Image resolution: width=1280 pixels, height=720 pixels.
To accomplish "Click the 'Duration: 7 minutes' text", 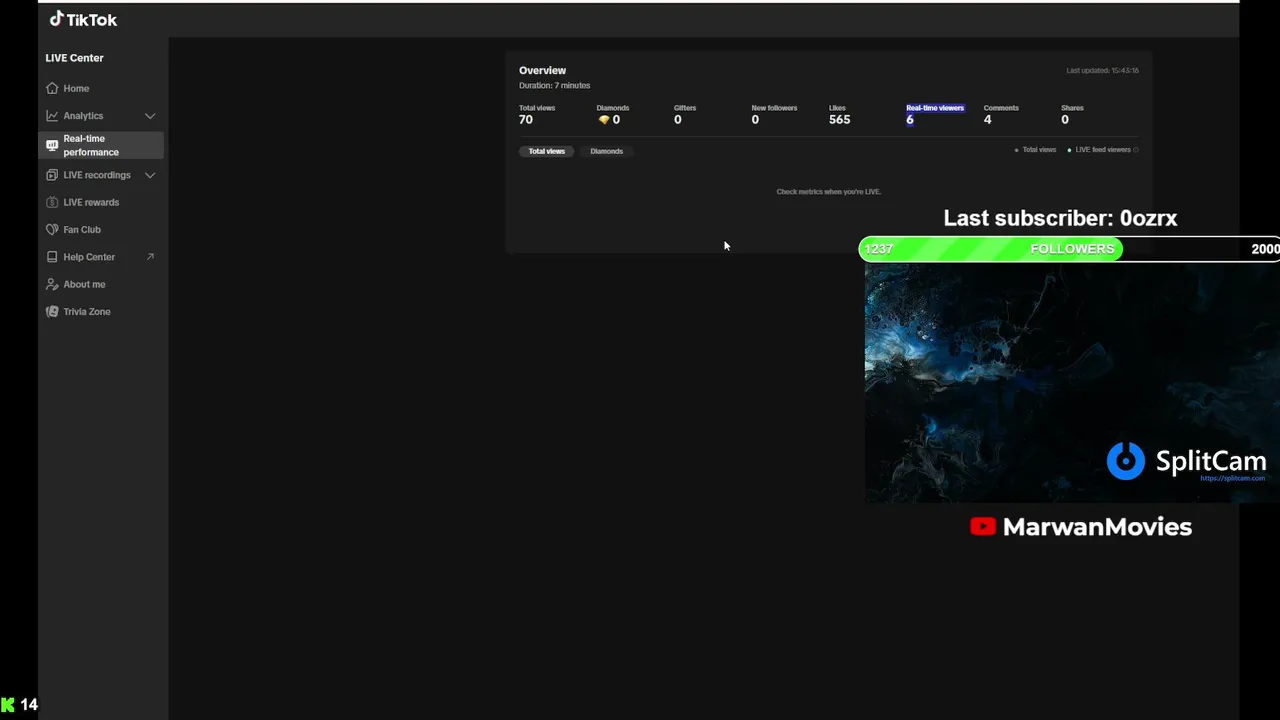I will (x=554, y=86).
